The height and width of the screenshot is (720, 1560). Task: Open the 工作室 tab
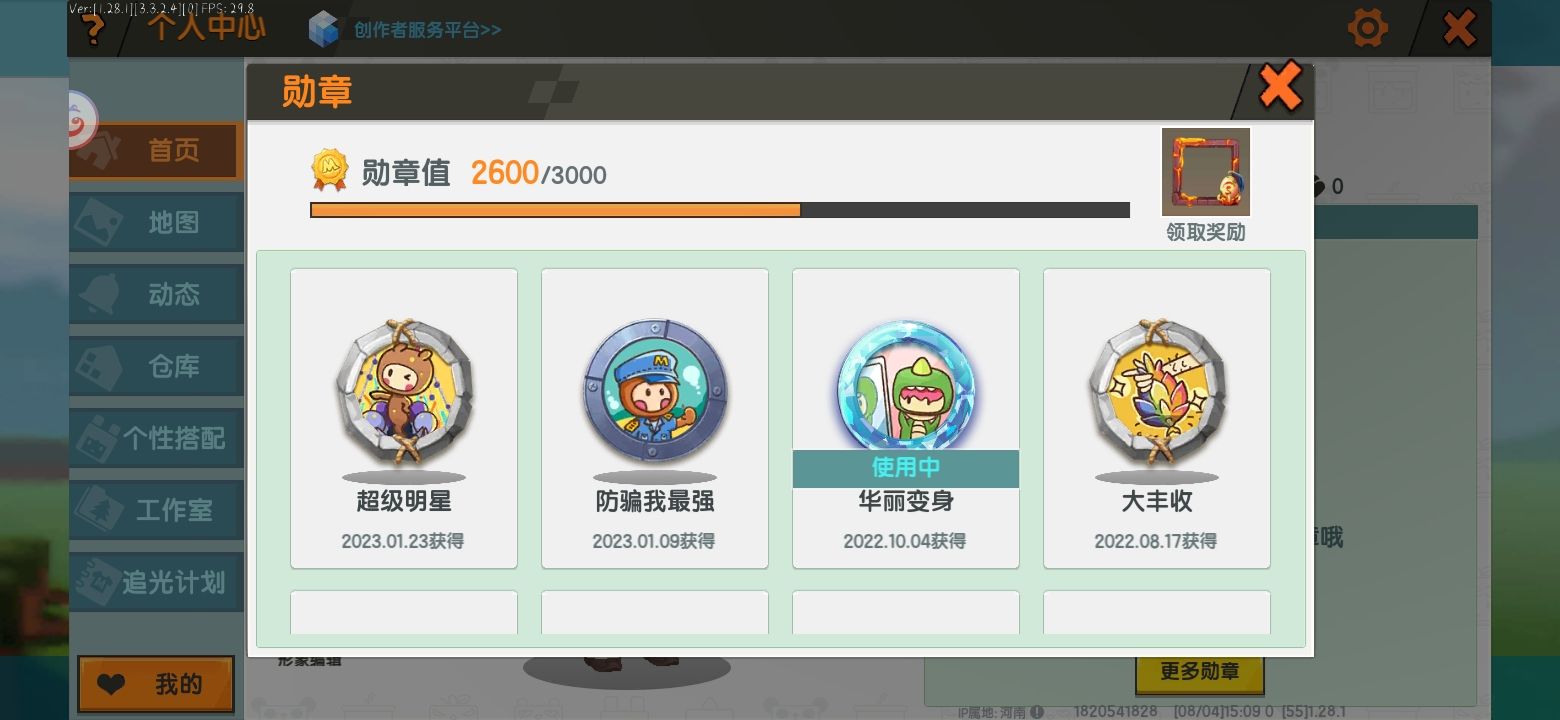[156, 511]
